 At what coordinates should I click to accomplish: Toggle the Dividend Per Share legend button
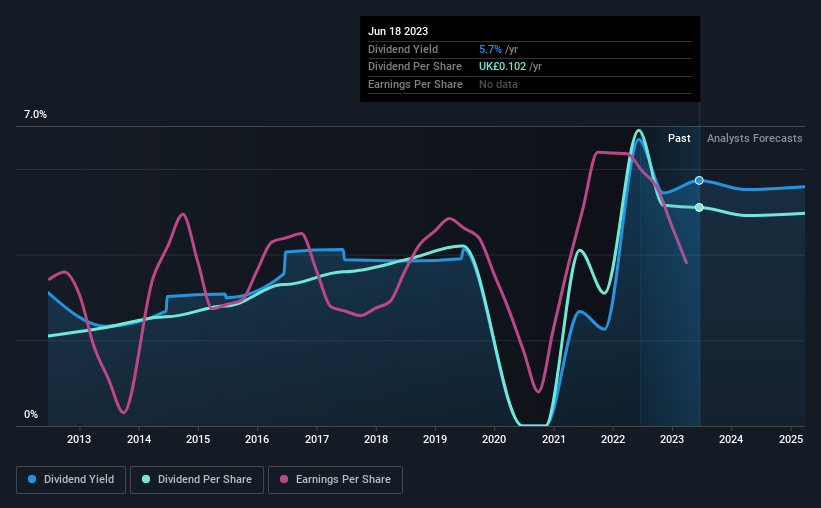click(x=197, y=480)
